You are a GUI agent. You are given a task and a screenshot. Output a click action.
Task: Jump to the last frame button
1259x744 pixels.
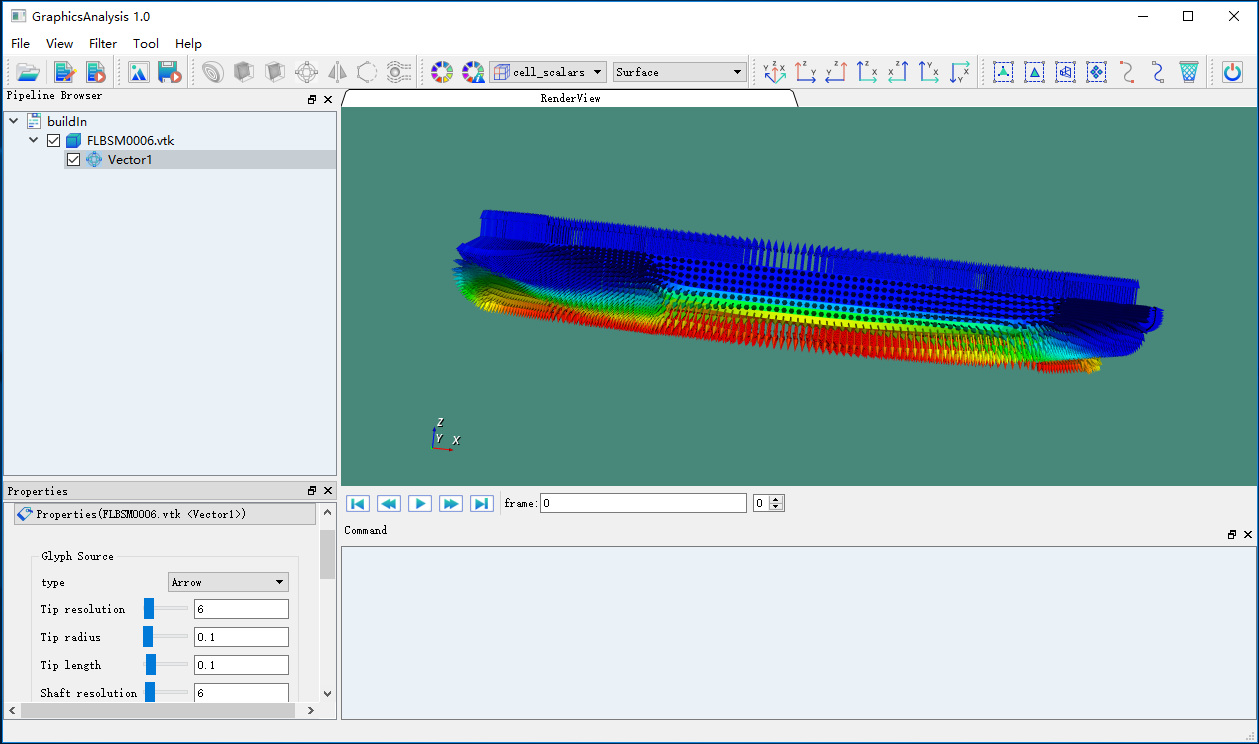[482, 503]
